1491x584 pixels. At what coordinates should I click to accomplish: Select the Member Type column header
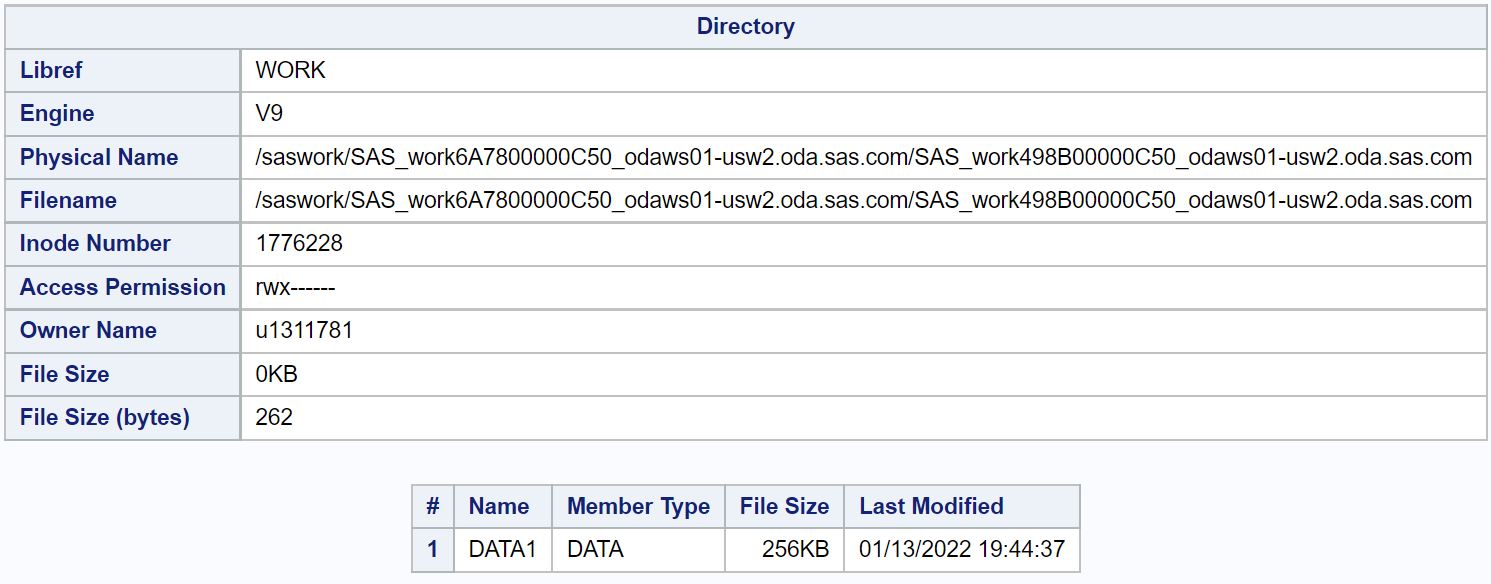pyautogui.click(x=638, y=506)
